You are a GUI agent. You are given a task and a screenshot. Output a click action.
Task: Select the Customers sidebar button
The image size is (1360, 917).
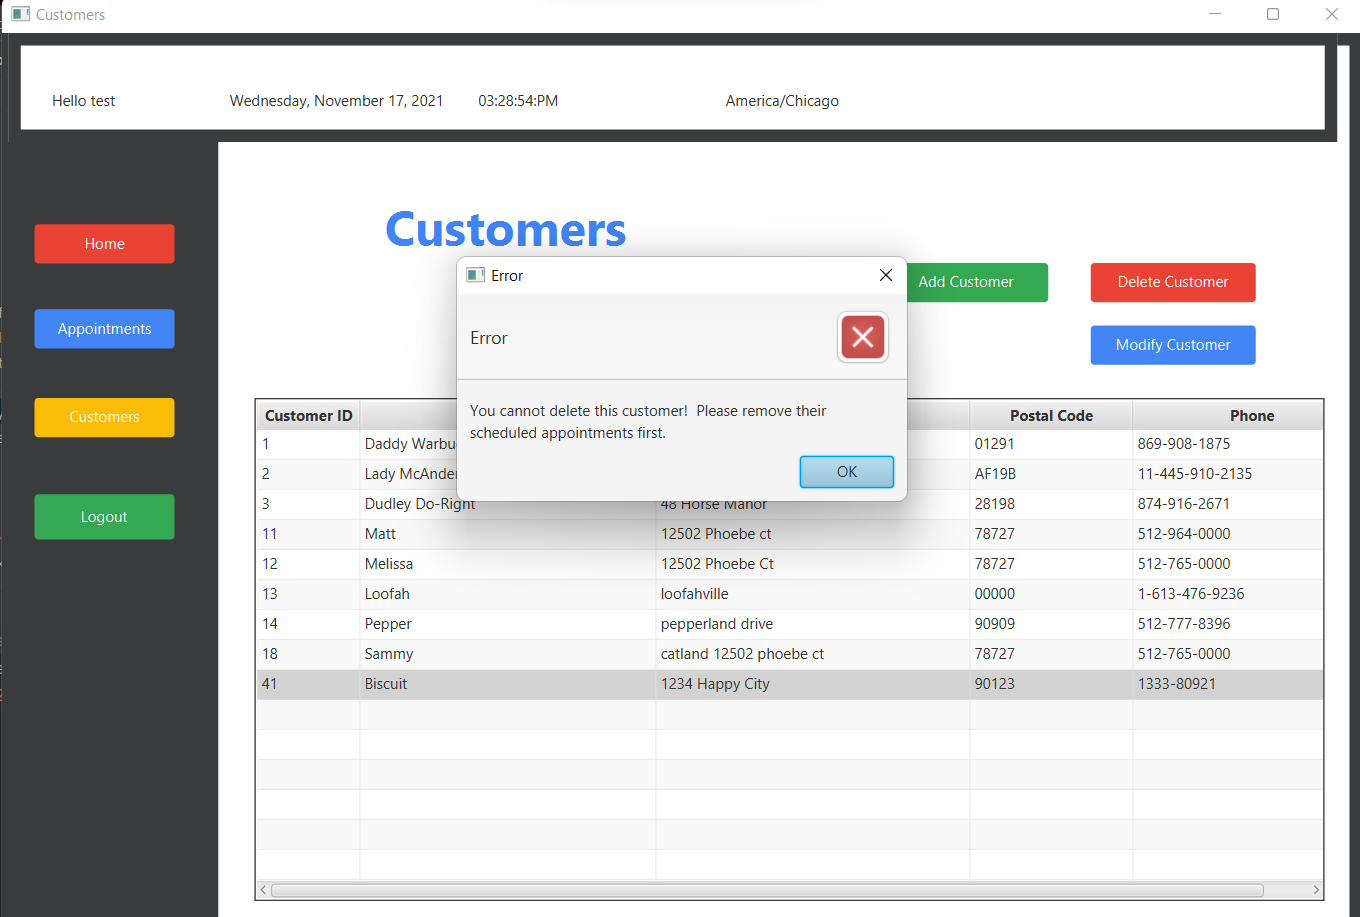104,417
